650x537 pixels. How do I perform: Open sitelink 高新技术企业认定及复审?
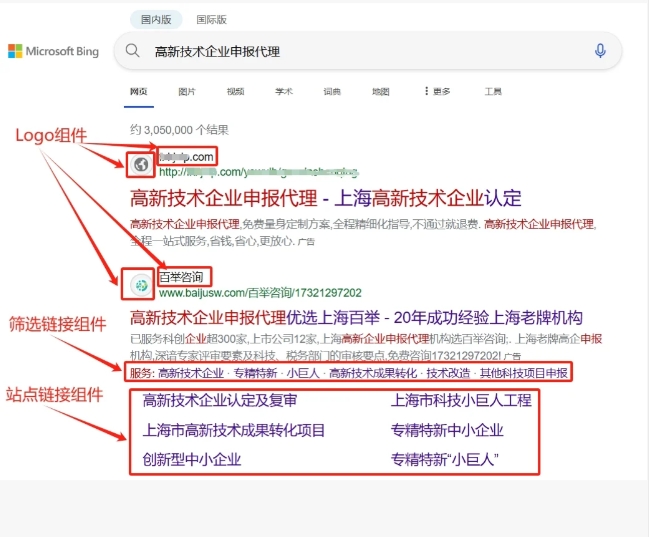click(x=220, y=400)
